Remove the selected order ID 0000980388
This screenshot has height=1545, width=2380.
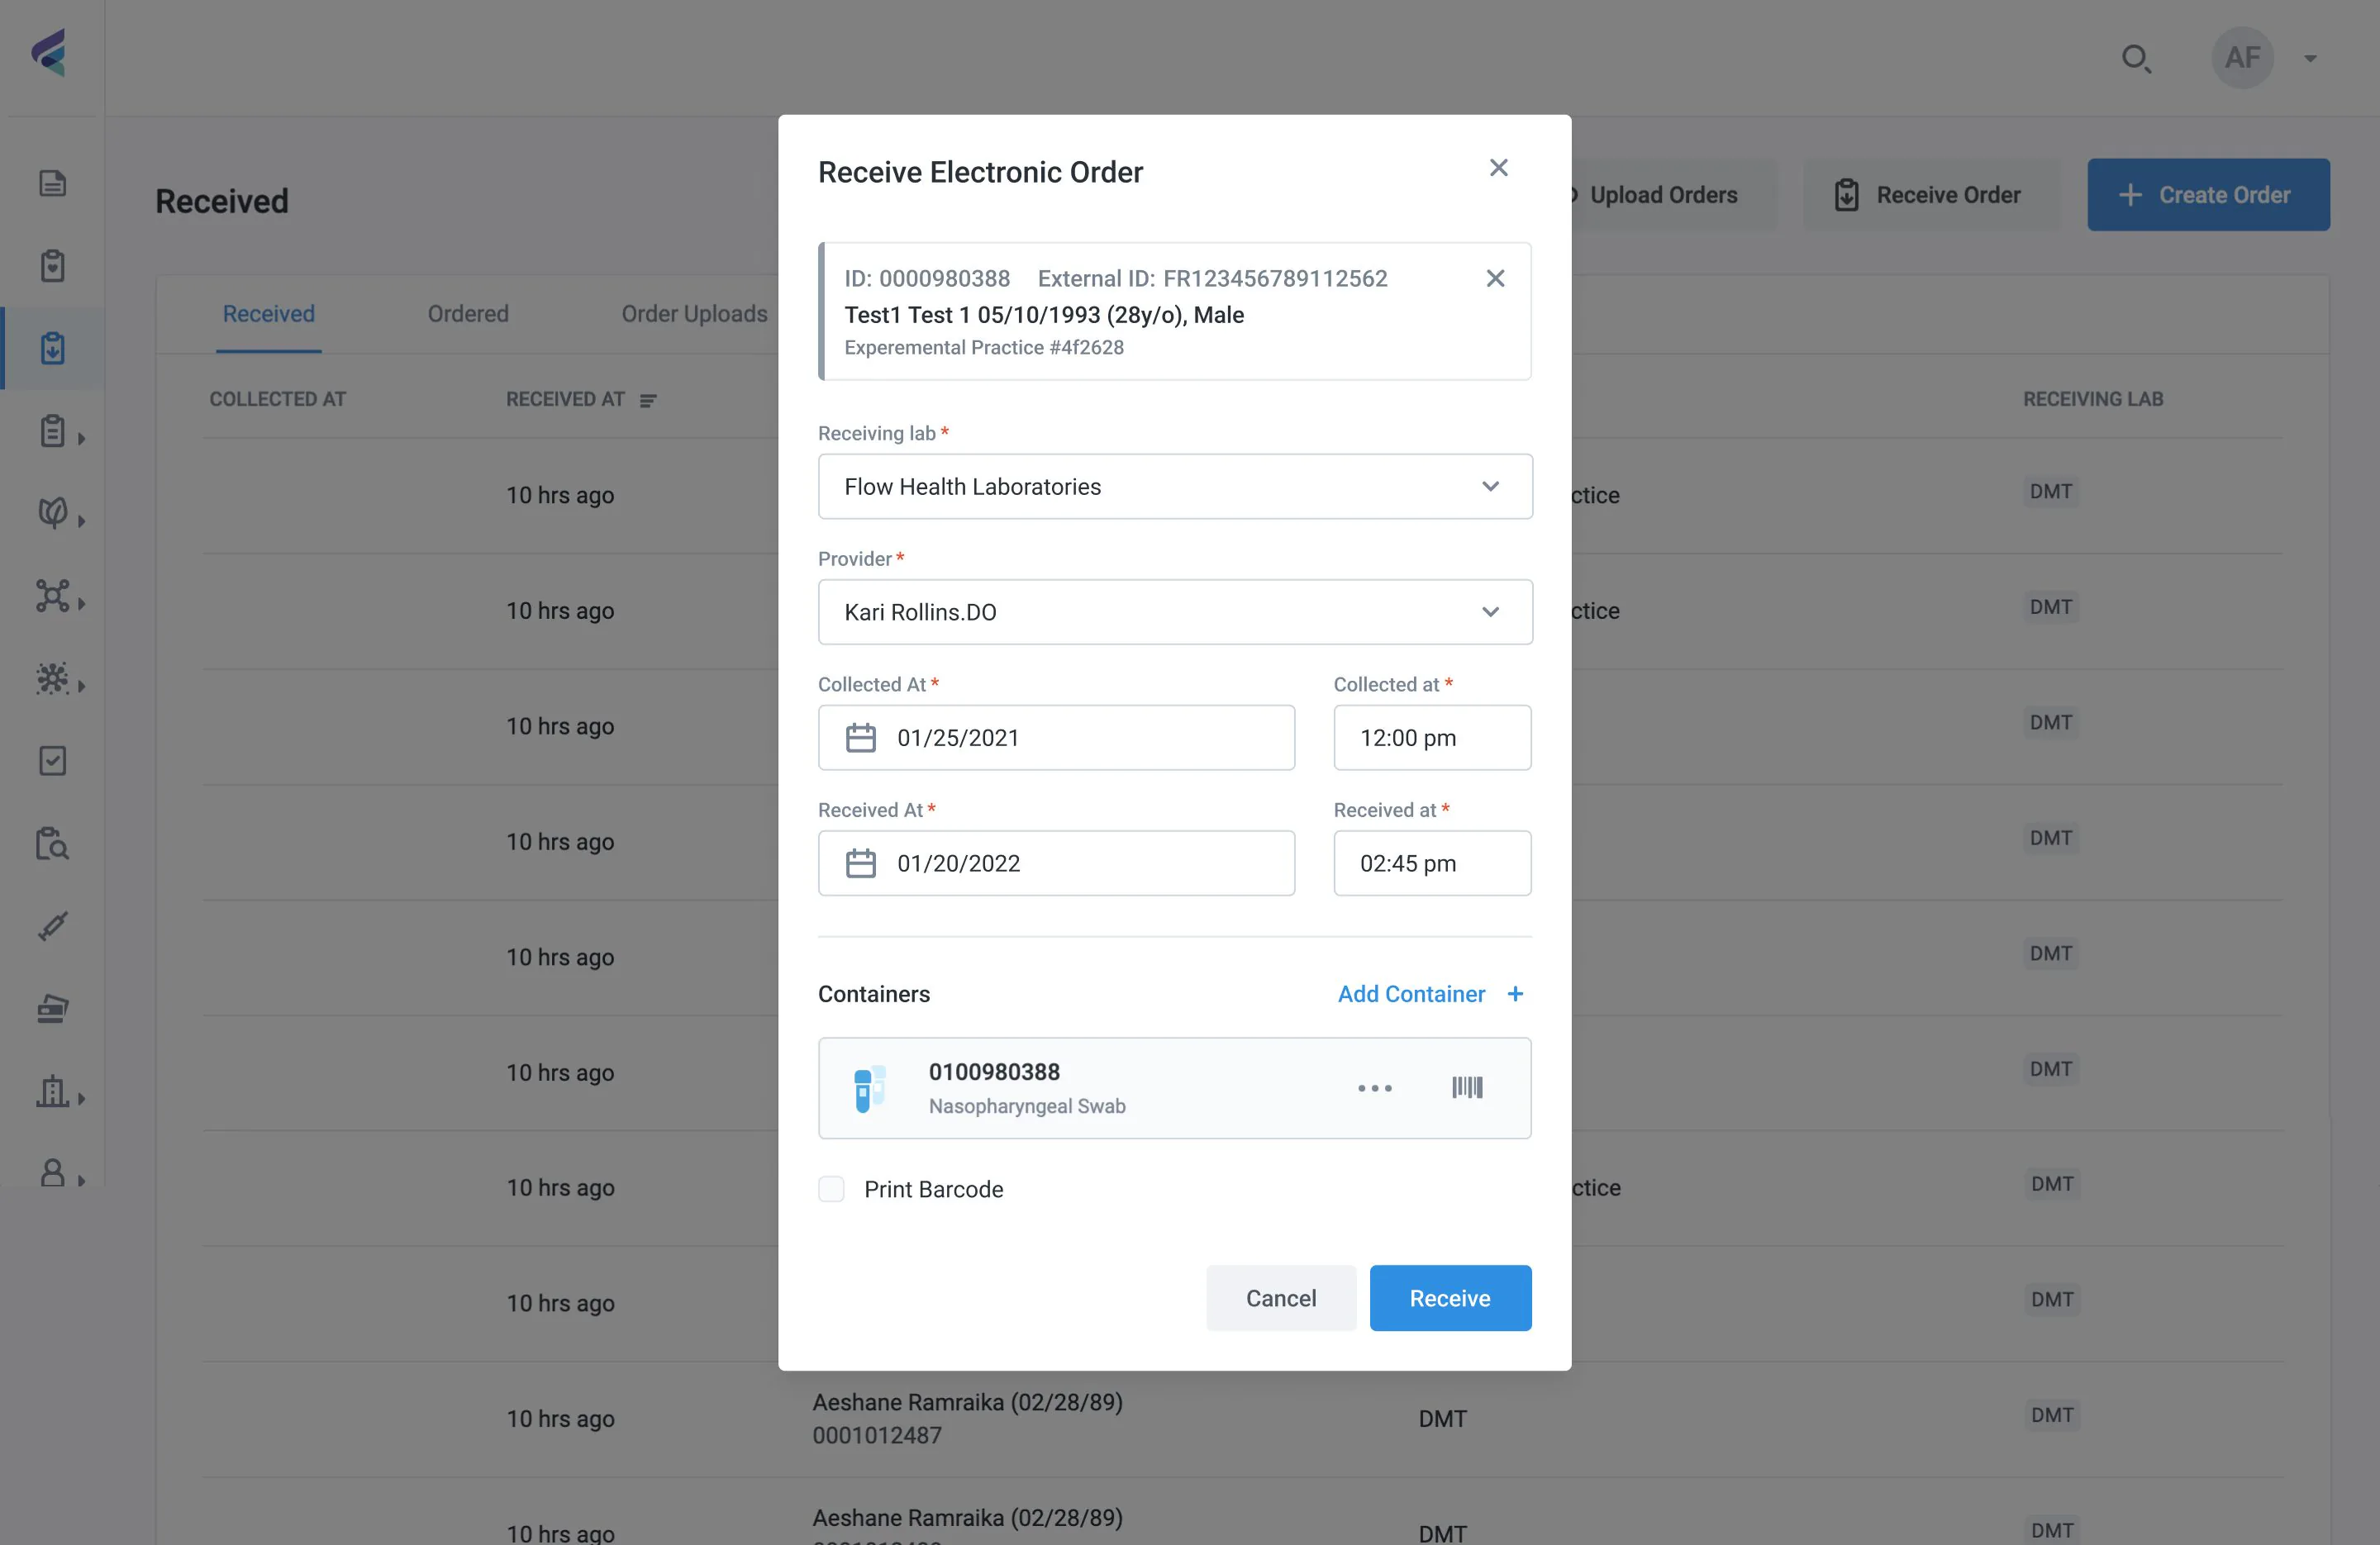coord(1495,278)
